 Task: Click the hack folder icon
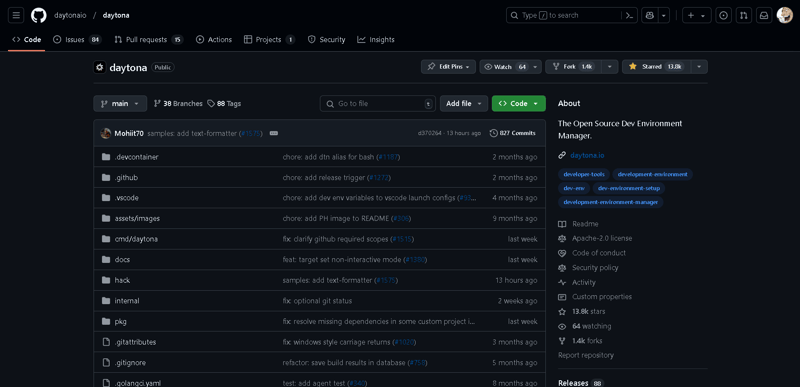pos(106,280)
